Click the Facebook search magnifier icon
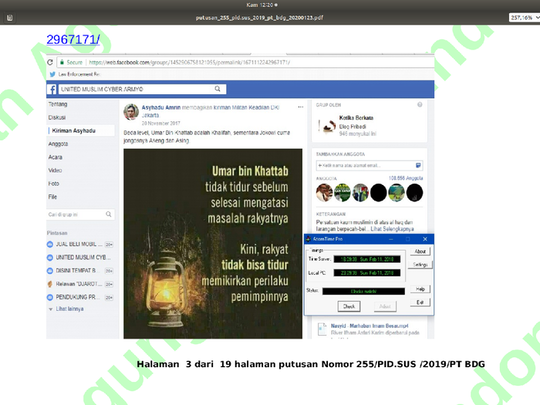 click(x=218, y=89)
